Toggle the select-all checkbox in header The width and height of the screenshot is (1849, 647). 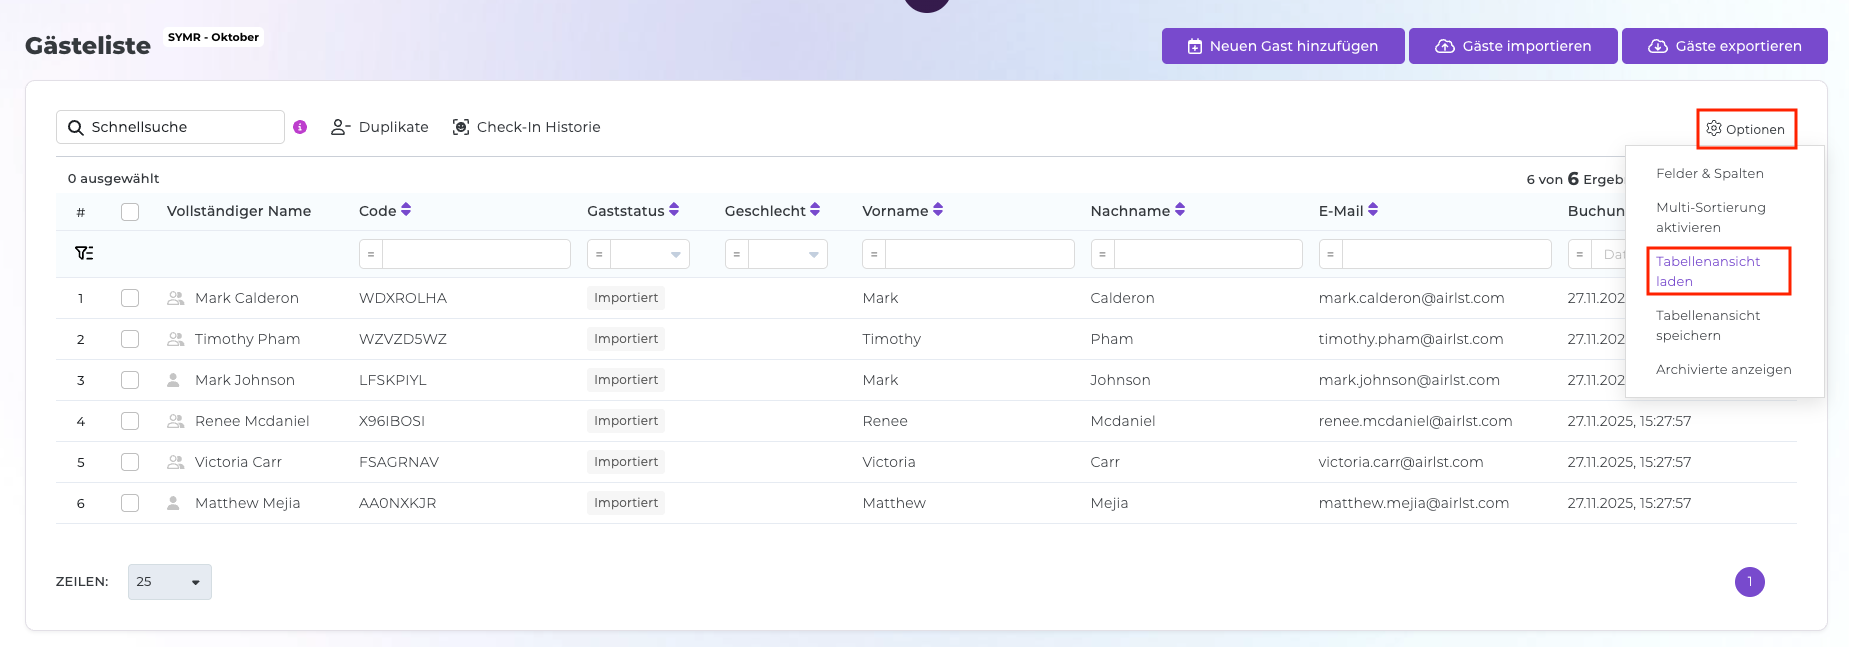tap(130, 211)
